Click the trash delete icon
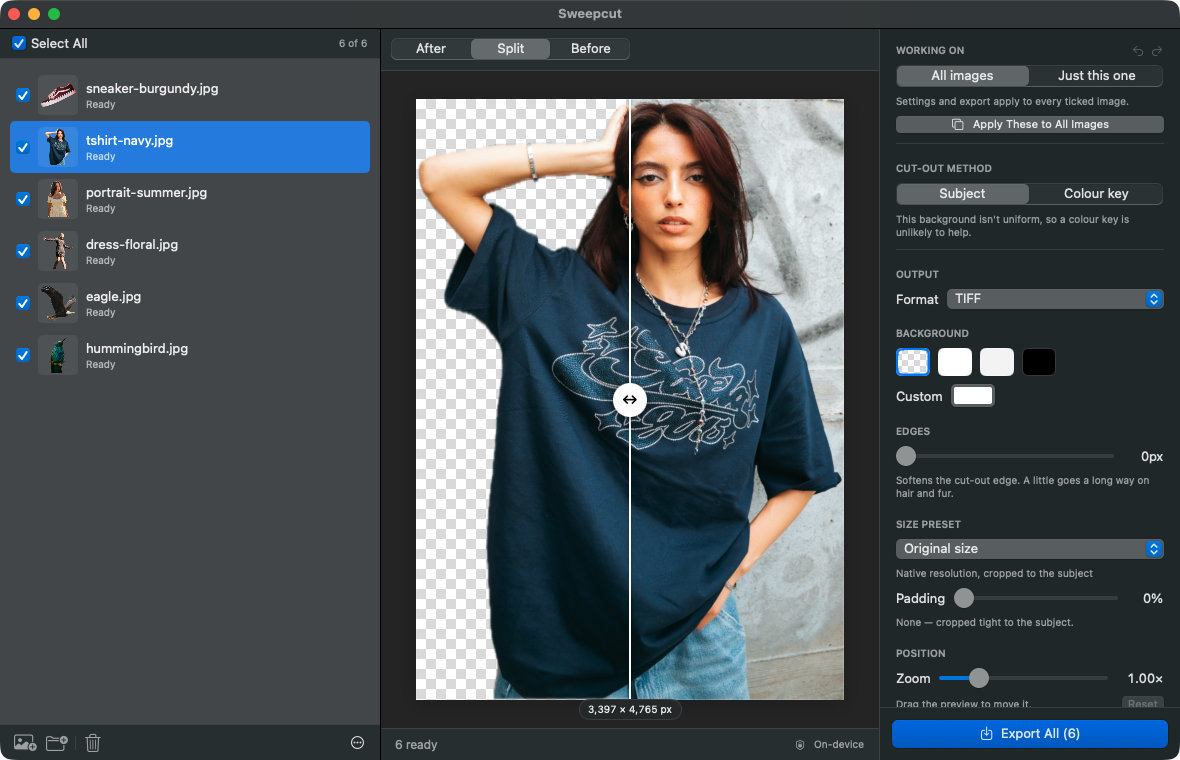Viewport: 1180px width, 760px height. click(93, 743)
